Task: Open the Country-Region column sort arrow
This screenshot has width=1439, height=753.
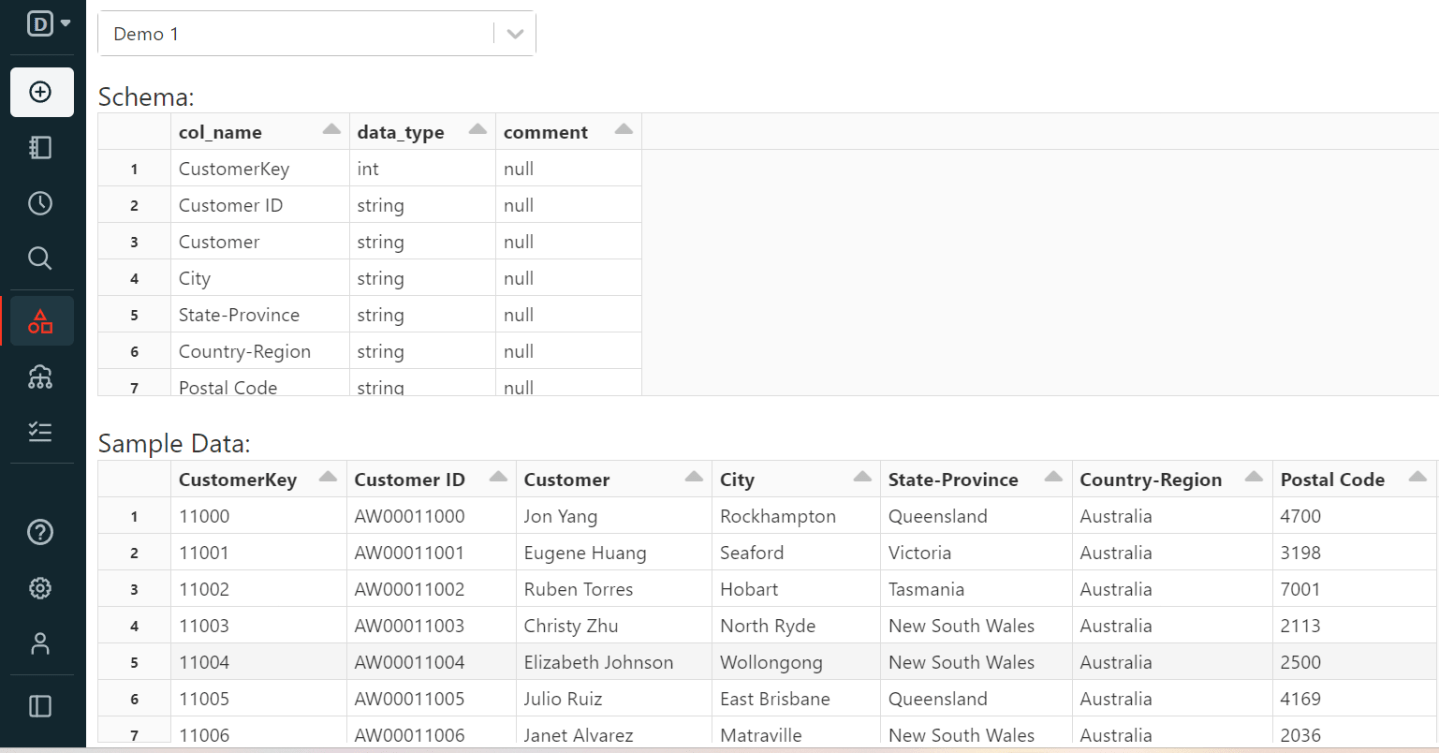Action: click(1254, 477)
